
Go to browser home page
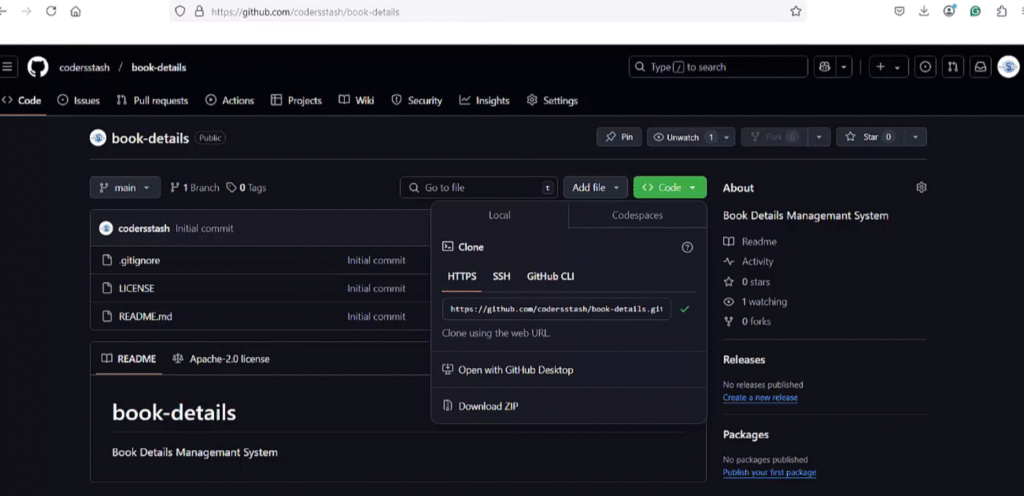(x=76, y=11)
